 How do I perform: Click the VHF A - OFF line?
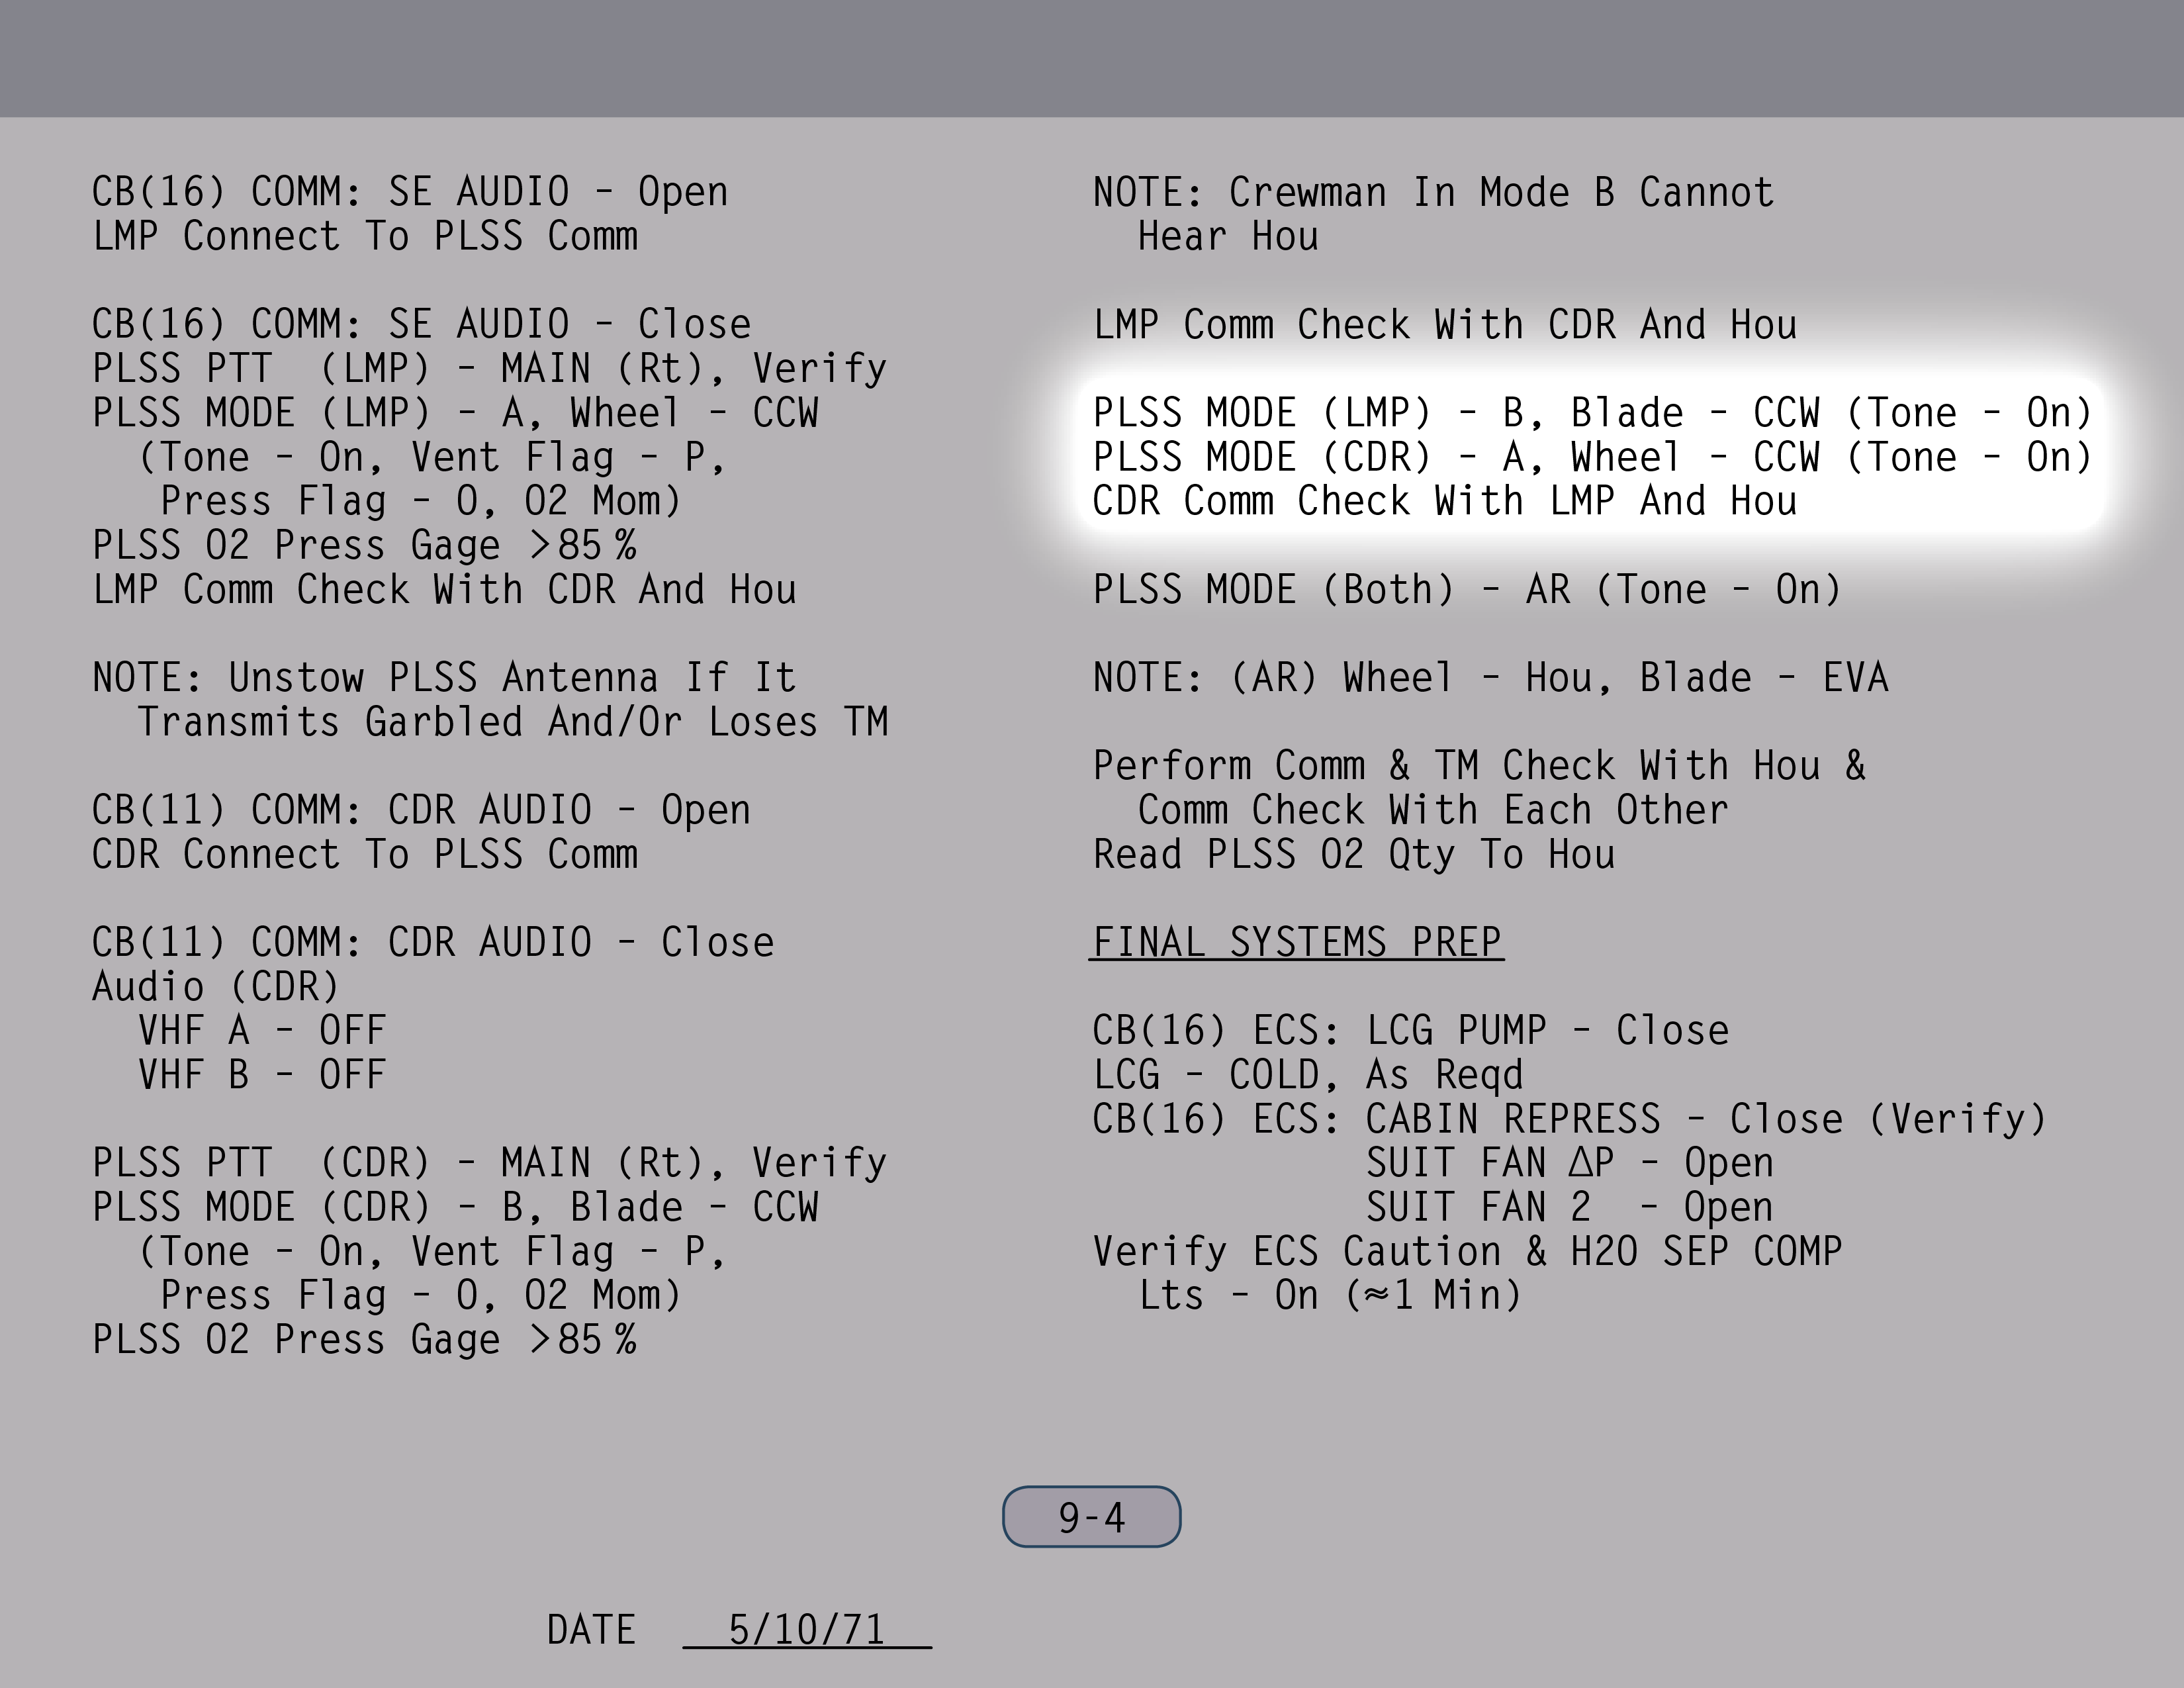(x=262, y=1030)
